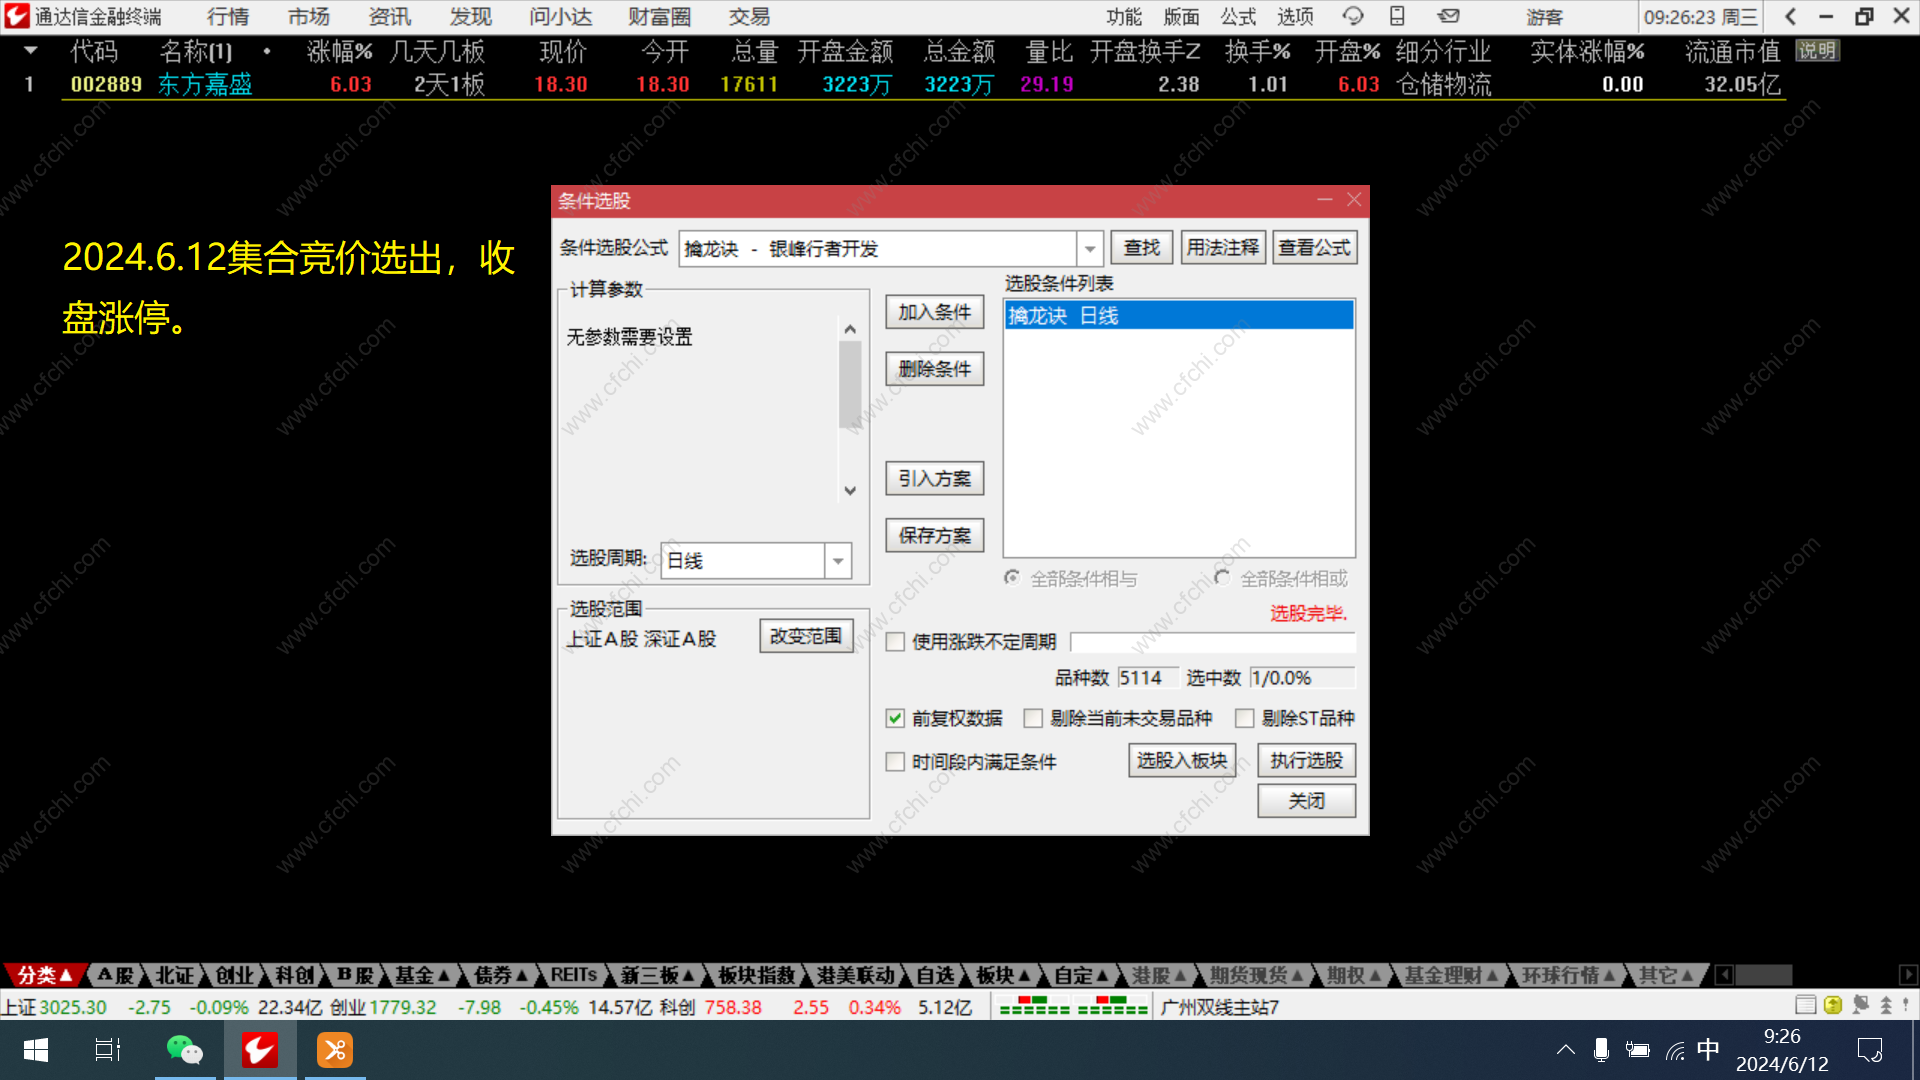The image size is (1920, 1080).
Task: Open the 公式 menu
Action: tap(1237, 16)
